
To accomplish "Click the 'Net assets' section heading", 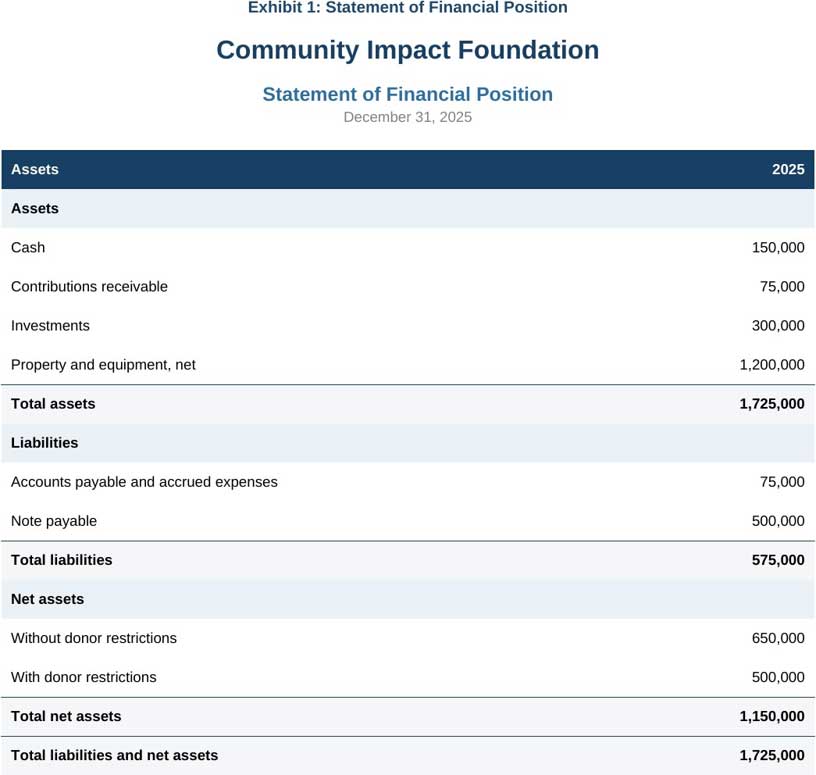I will [47, 599].
